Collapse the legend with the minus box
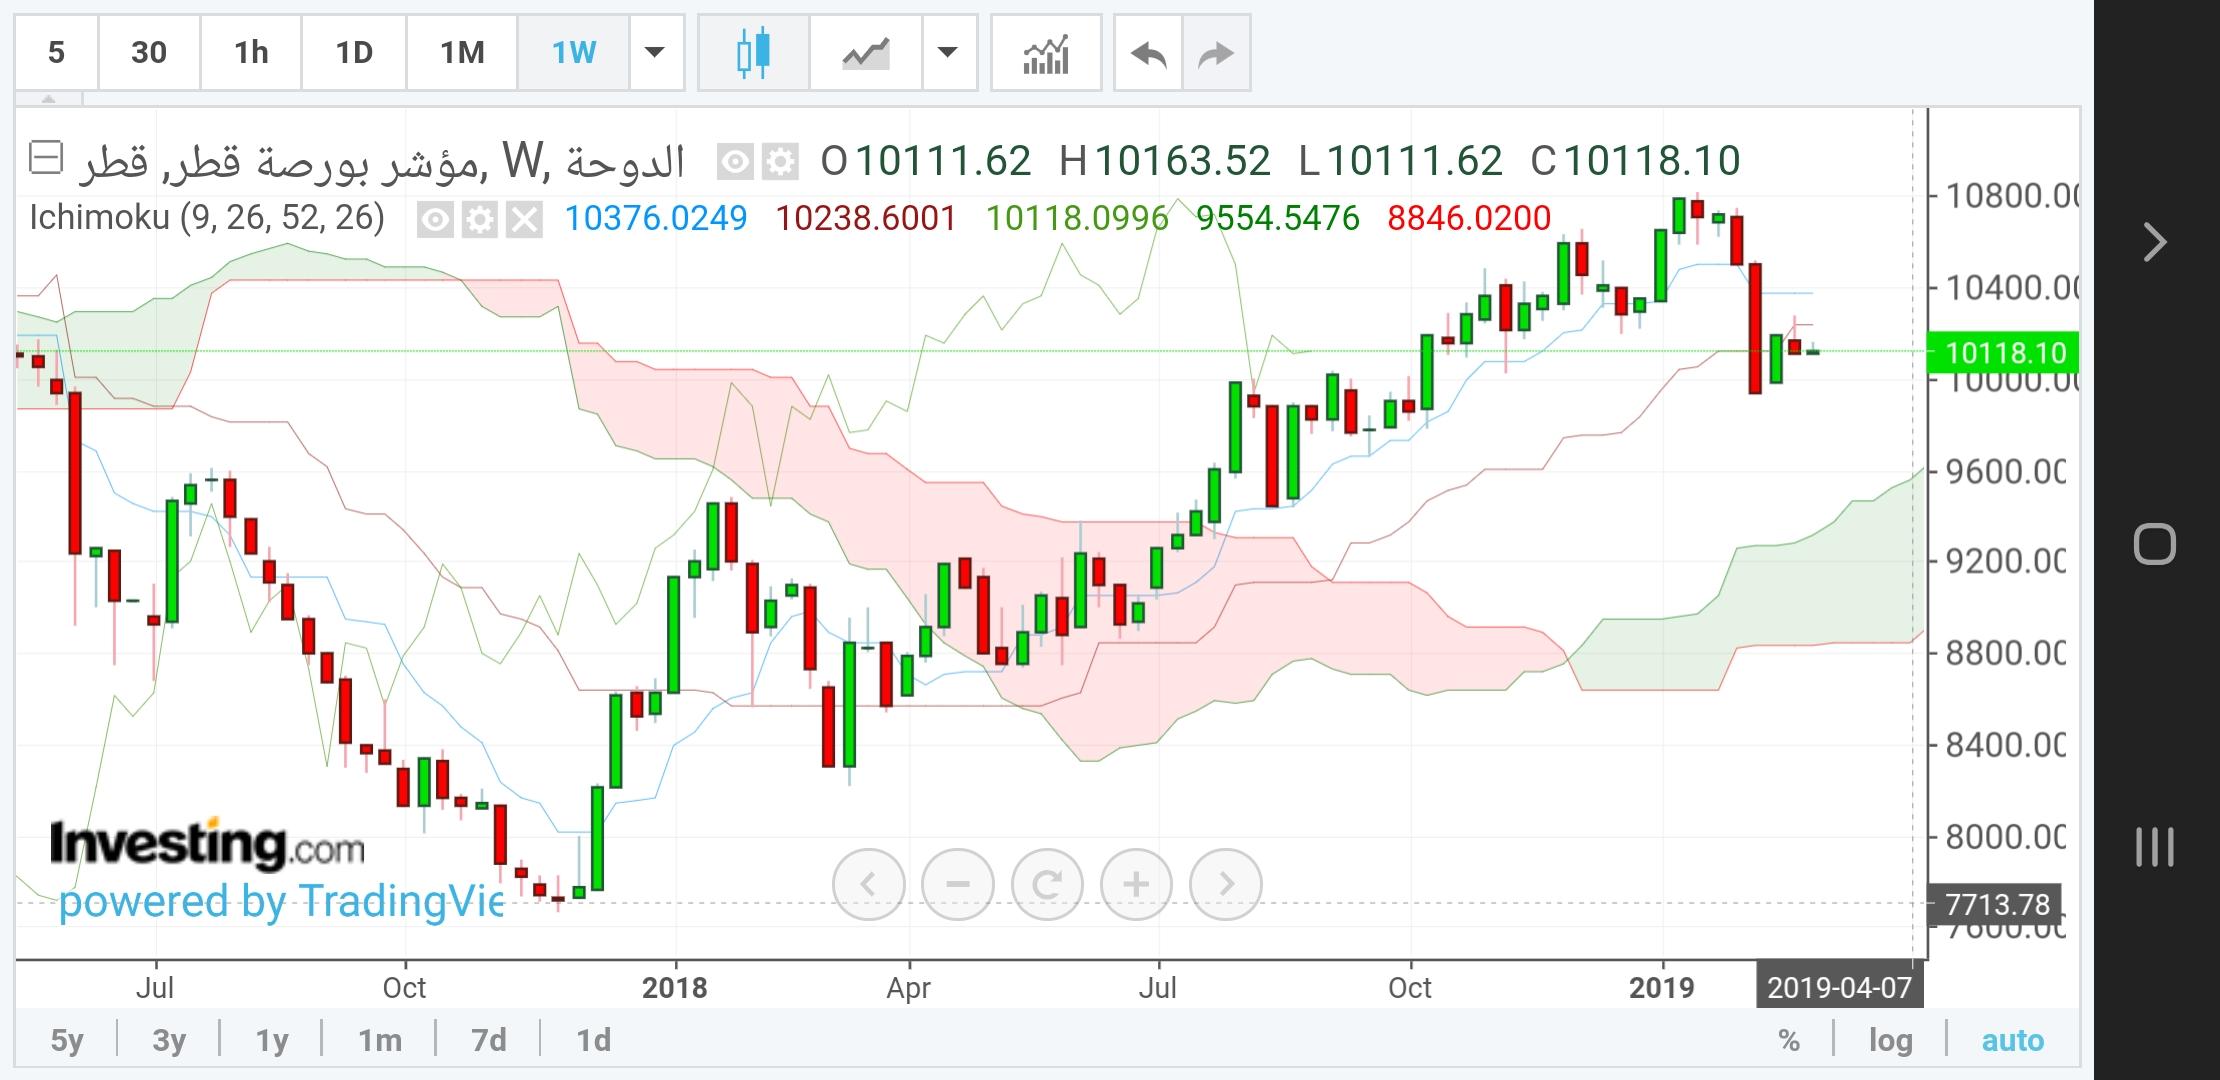 [x=46, y=158]
